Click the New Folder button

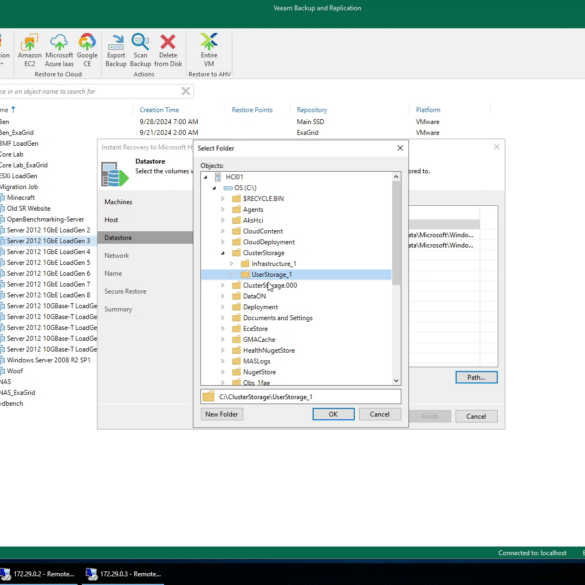[222, 414]
